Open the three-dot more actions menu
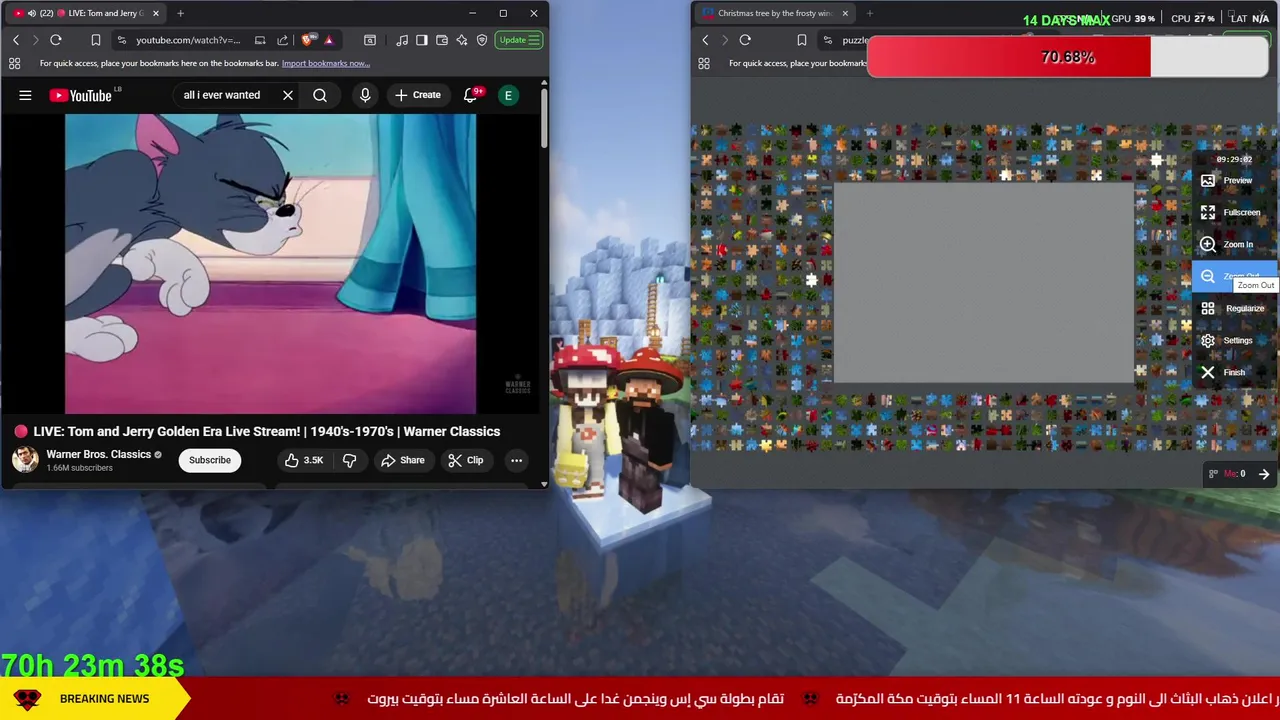Image resolution: width=1280 pixels, height=720 pixels. (516, 460)
